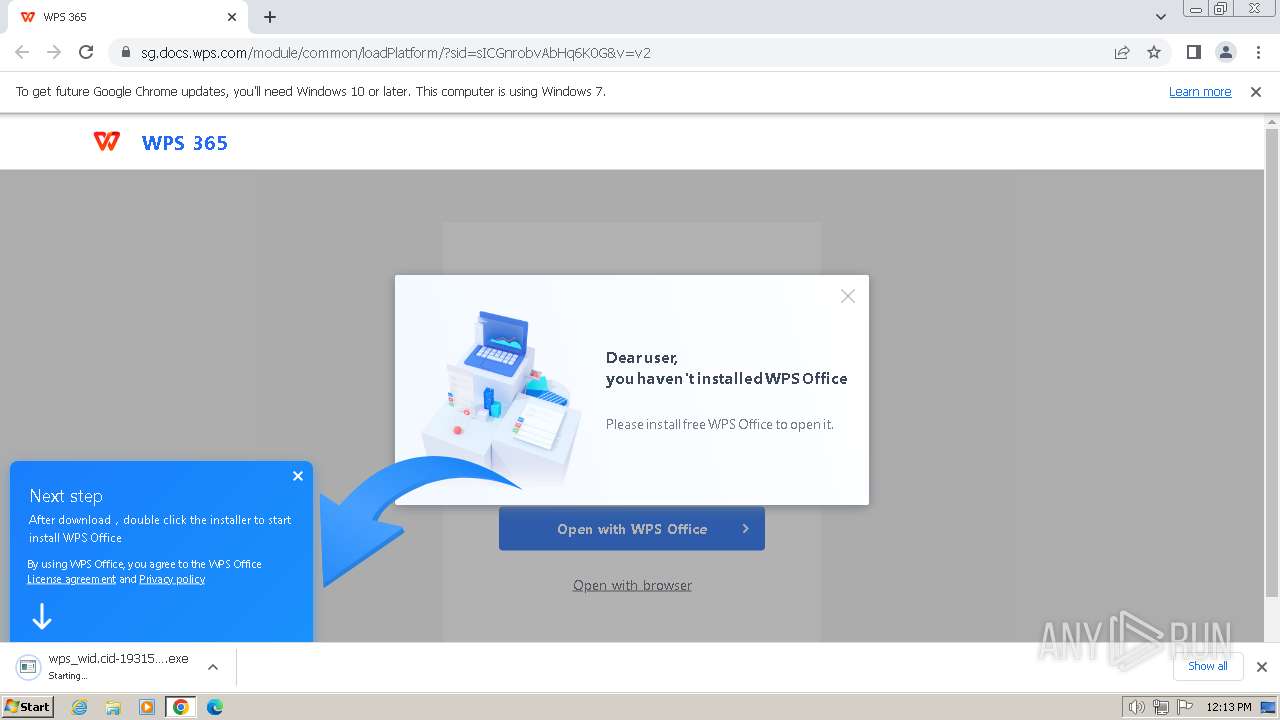Bookmark this tab with star icon
Screen dimensions: 1280x720
coord(1154,52)
